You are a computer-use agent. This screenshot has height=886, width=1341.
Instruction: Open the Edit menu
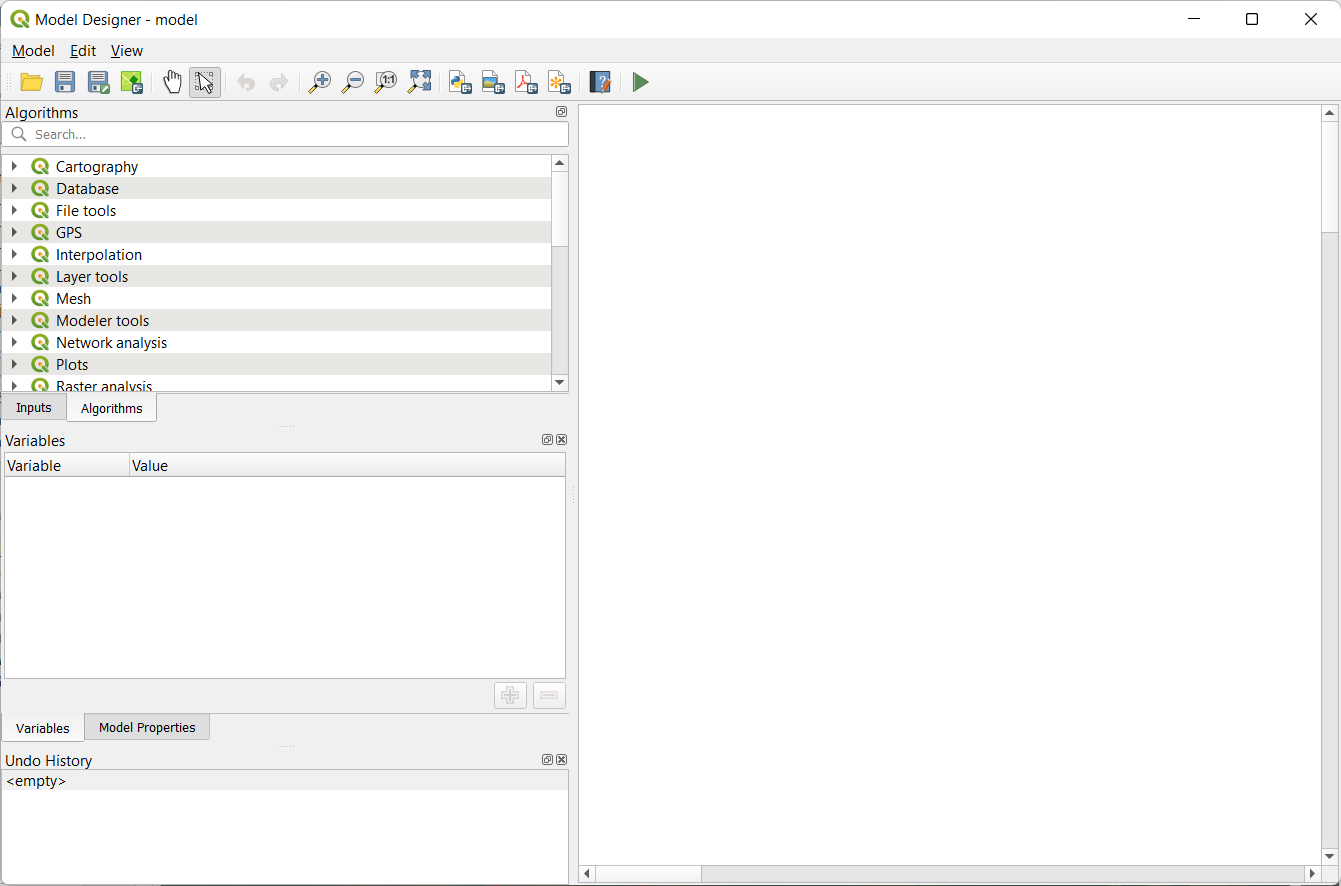point(83,51)
